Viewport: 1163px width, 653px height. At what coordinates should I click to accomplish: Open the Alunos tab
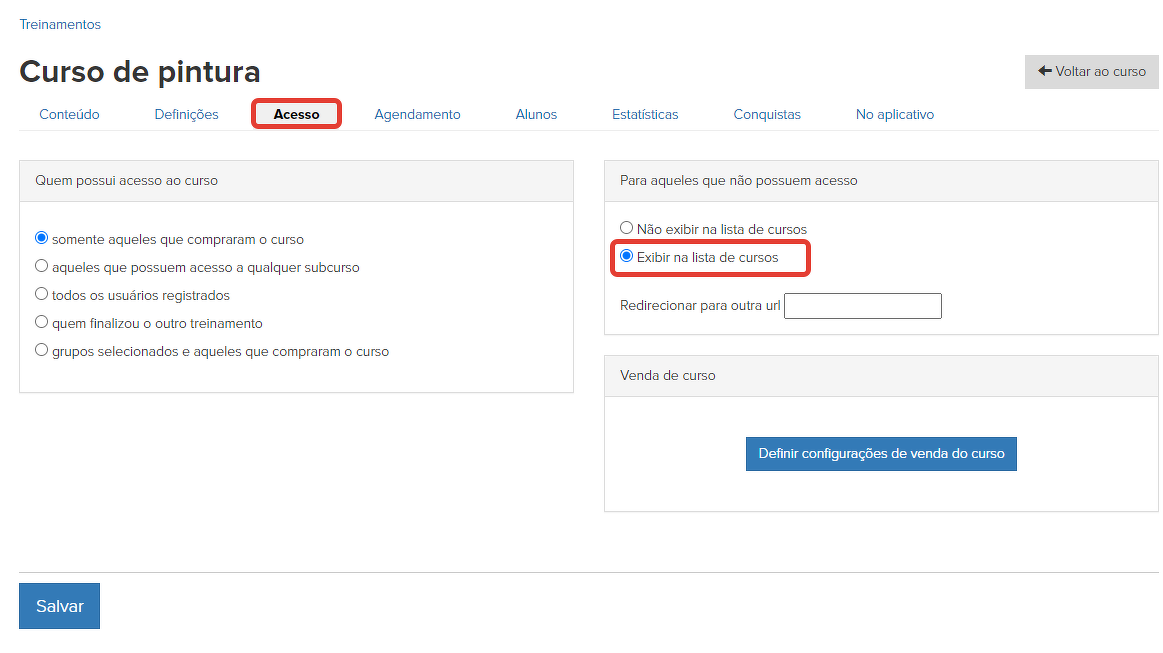[x=536, y=114]
